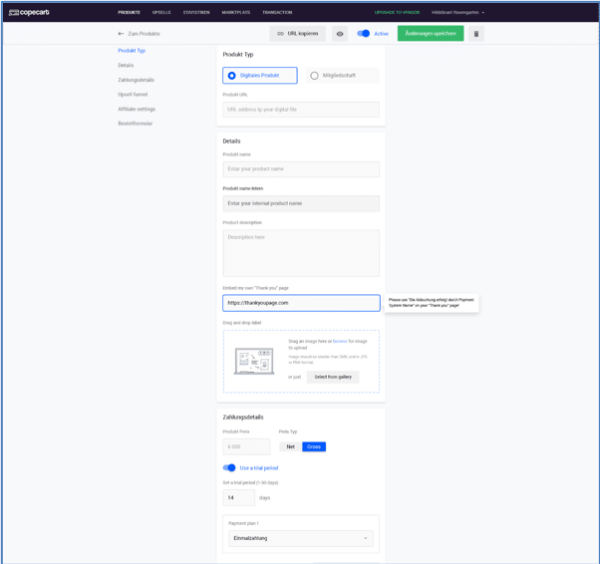Click the link icon in URL kopieren

[280, 33]
